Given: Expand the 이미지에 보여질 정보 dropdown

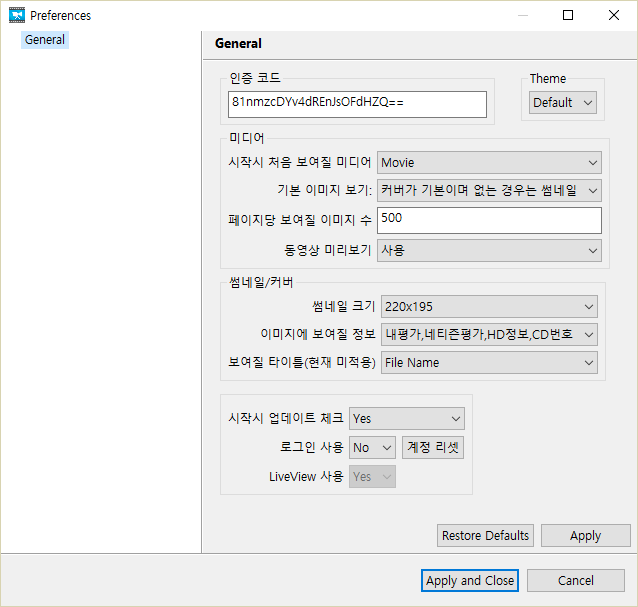Looking at the screenshot, I should tap(489, 334).
